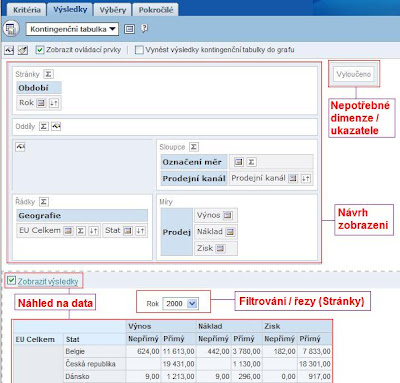
Task: Open properties icon in Označení měr row
Action: (x=239, y=162)
